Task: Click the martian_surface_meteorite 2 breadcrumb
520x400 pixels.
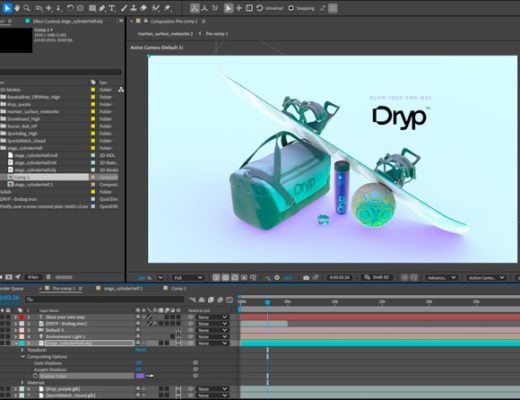Action: click(x=166, y=34)
